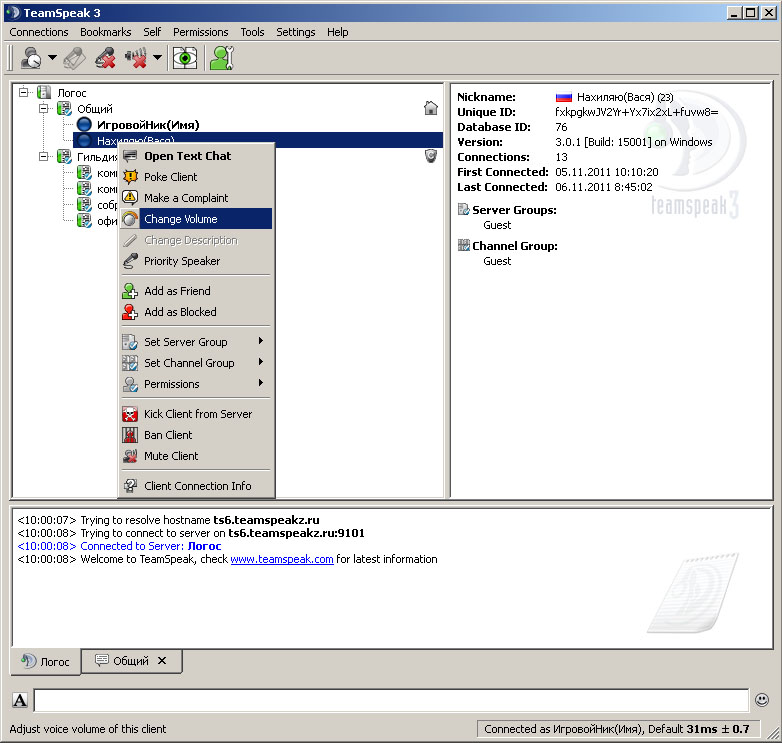The height and width of the screenshot is (743, 782).
Task: Click the Set Channel Group icon
Action: [x=130, y=363]
